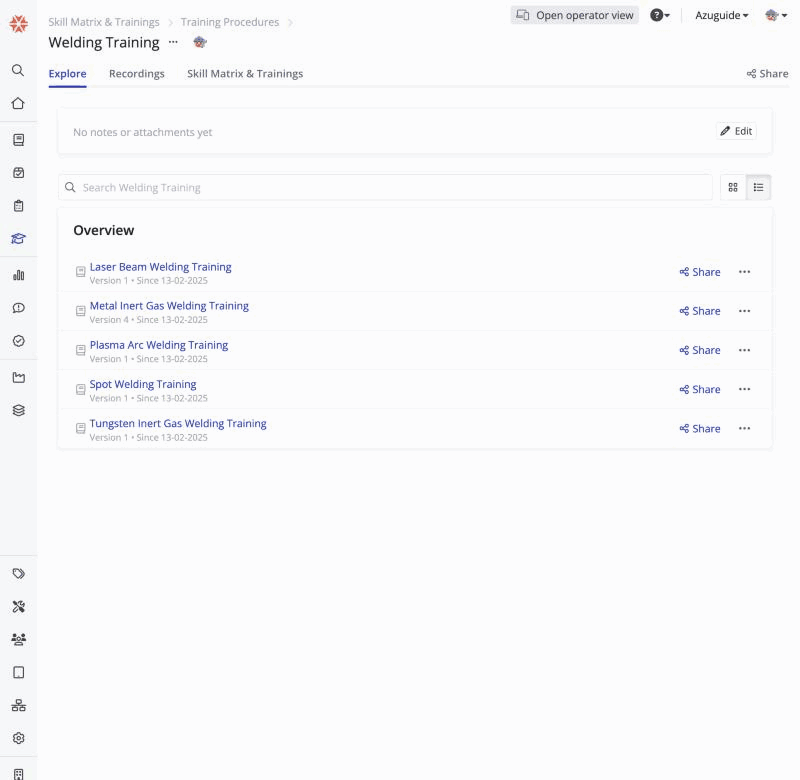Screen dimensions: 800x780
Task: Open more options for Spot Welding Training
Action: point(744,389)
